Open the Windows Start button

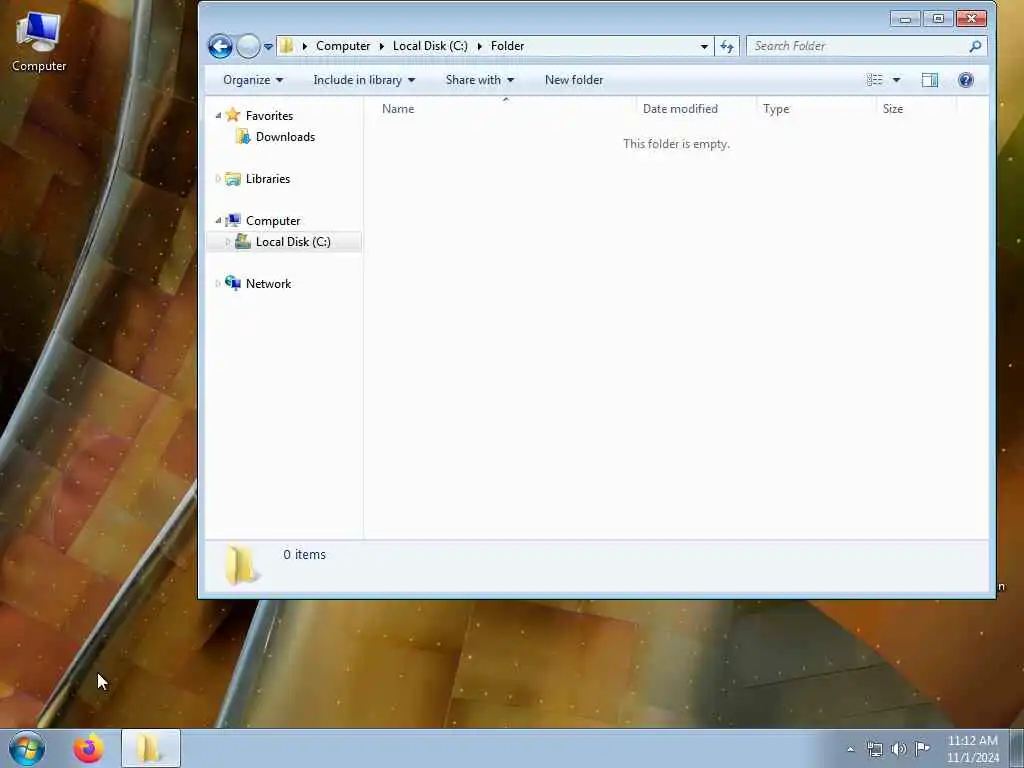pyautogui.click(x=27, y=748)
